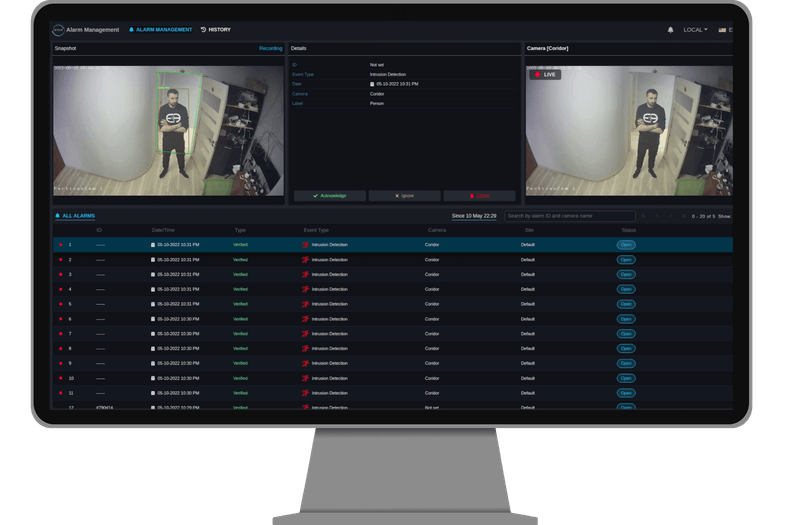
Task: Open the HISTORY tab
Action: click(215, 30)
